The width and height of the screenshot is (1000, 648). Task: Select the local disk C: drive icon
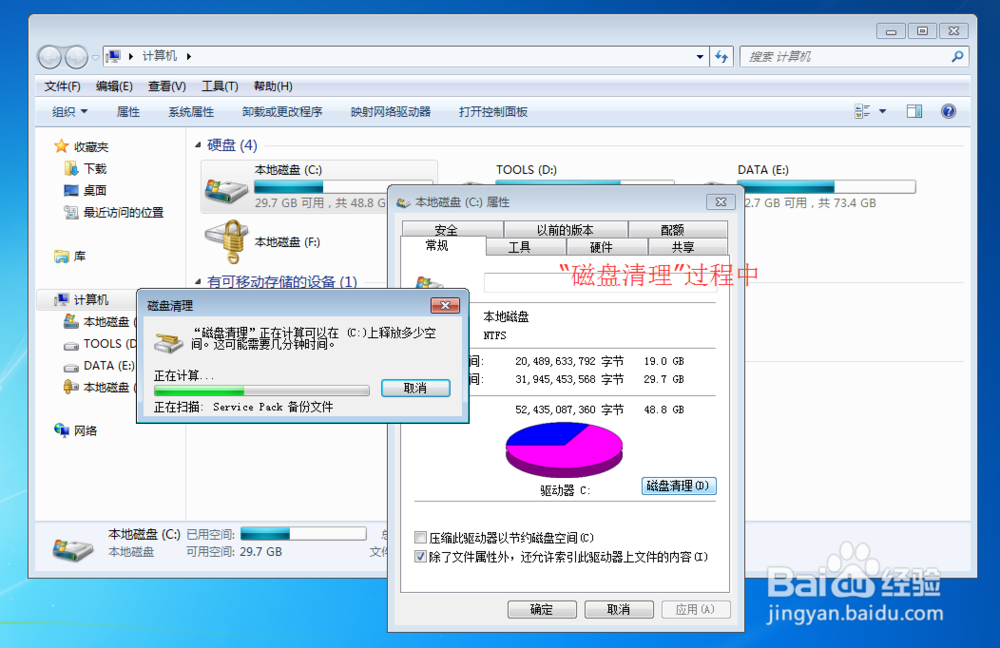(226, 190)
